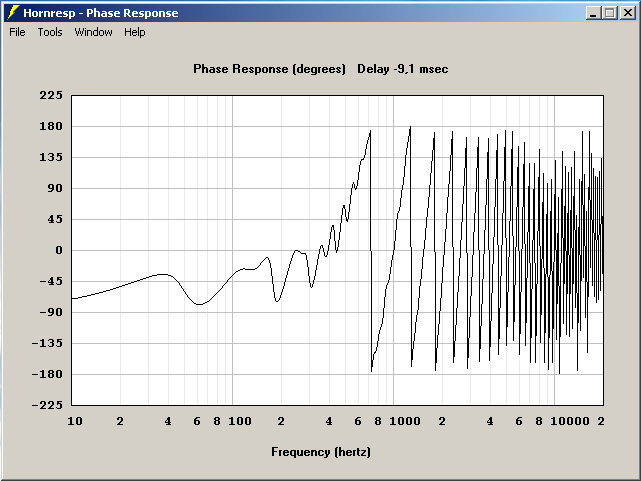Screen dimensions: 641x481
Task: Click the 225 y-axis label
Action: [x=51, y=95]
